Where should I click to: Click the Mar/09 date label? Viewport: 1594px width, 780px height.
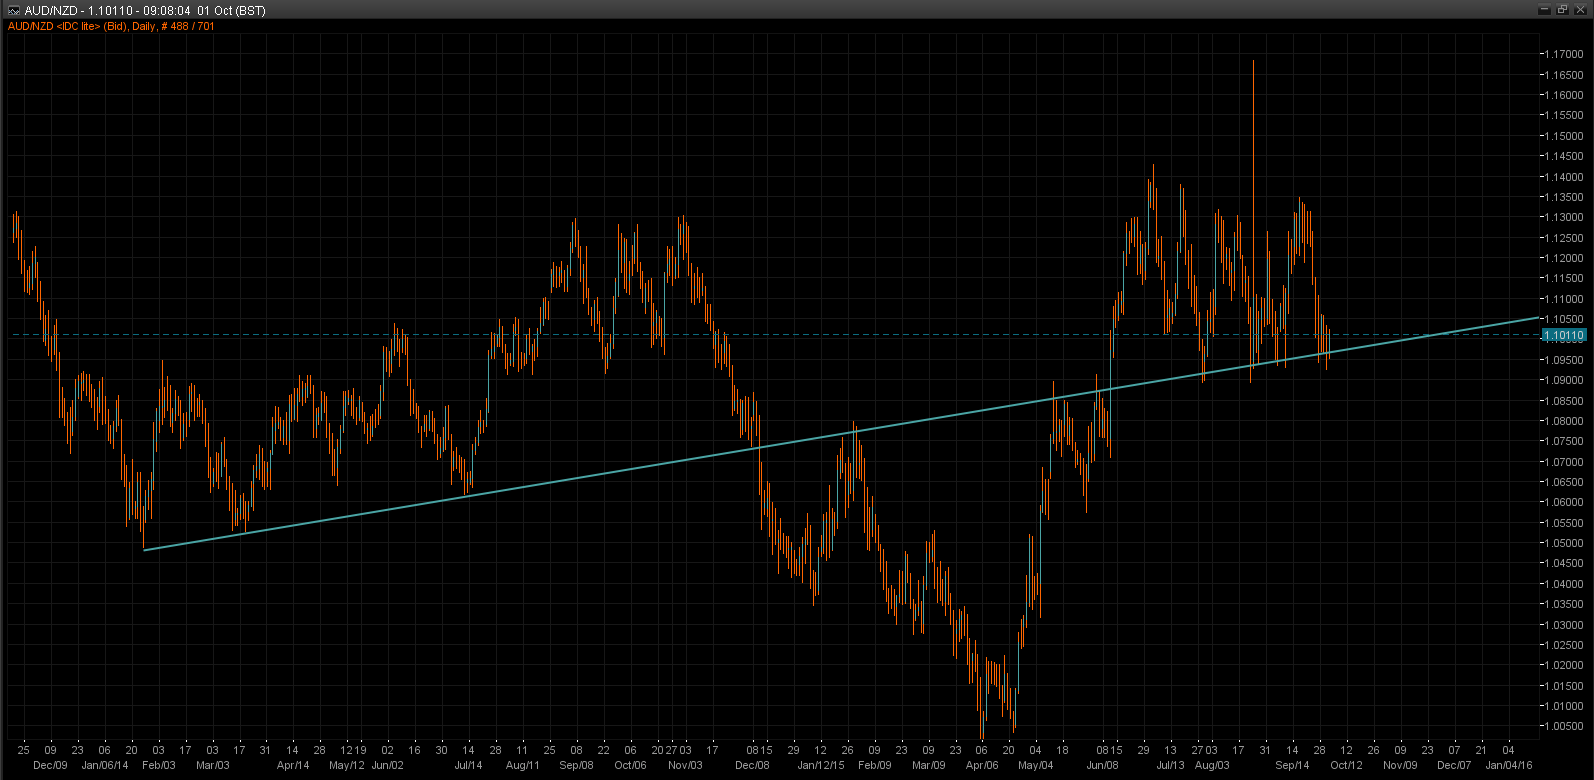(928, 765)
